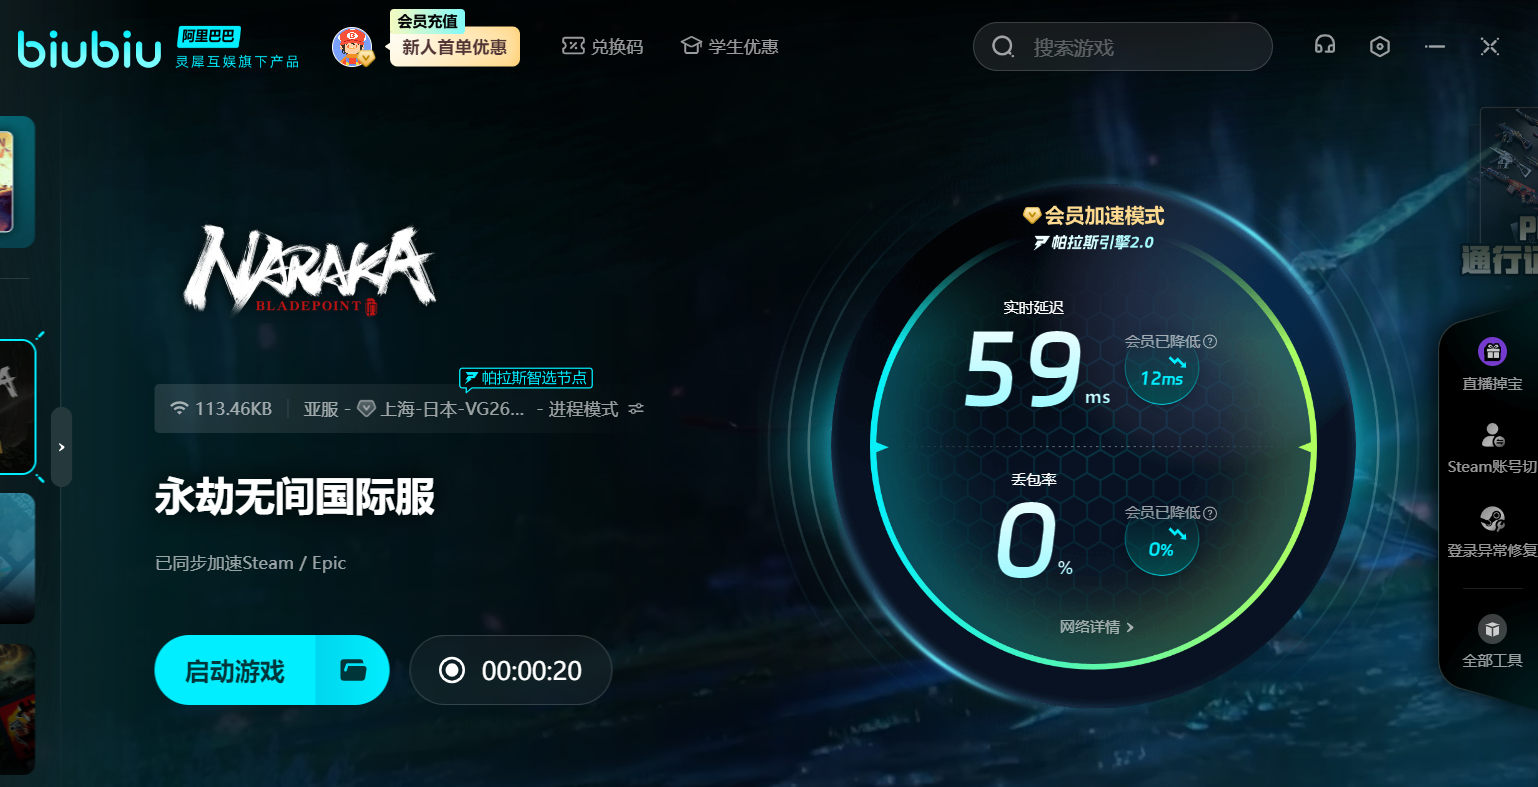Click 帕拉斯引擎2.0 label
The image size is (1538, 787).
pyautogui.click(x=1093, y=242)
